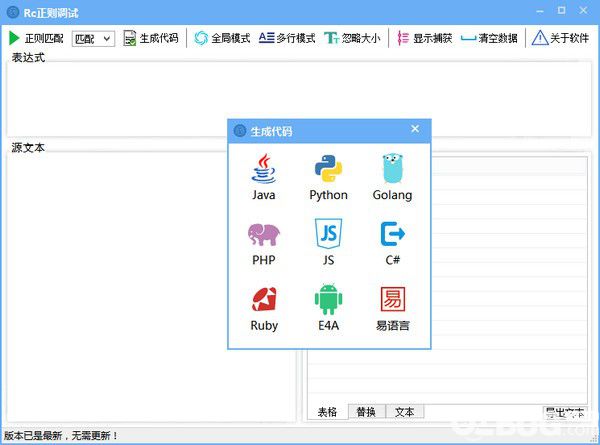Select the PHP elephant icon
This screenshot has width=600, height=445.
264,234
